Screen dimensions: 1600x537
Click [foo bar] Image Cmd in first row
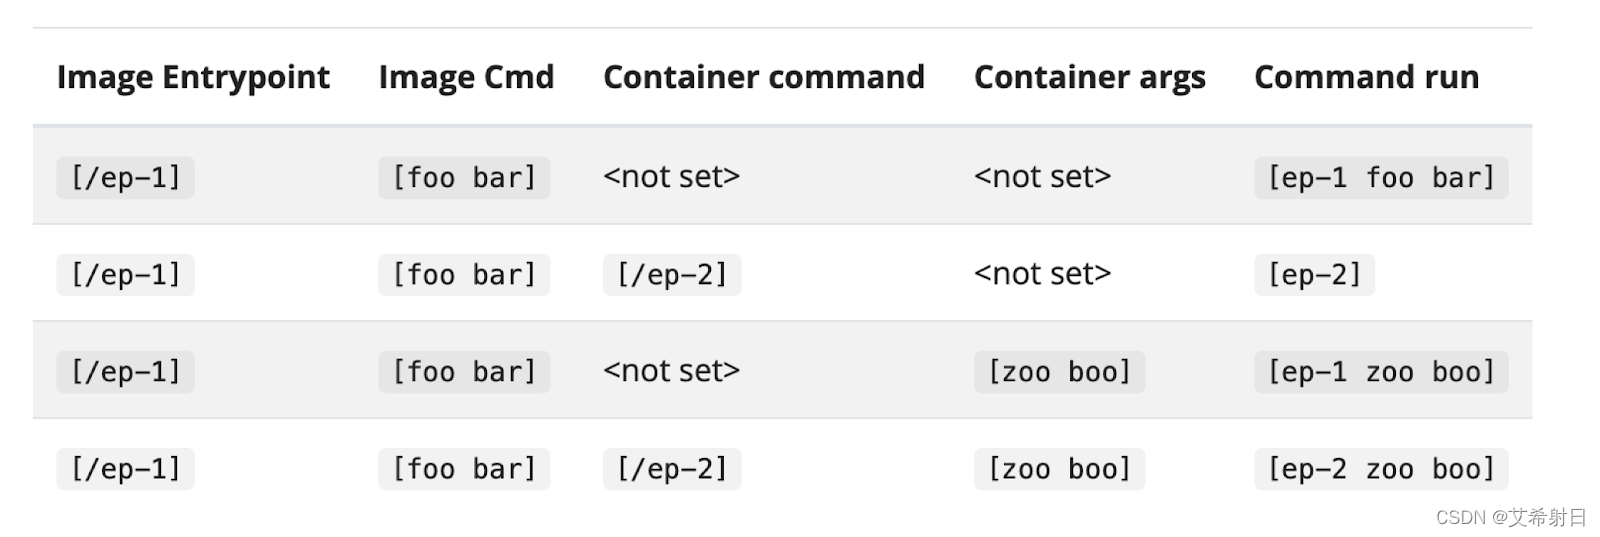click(x=464, y=178)
